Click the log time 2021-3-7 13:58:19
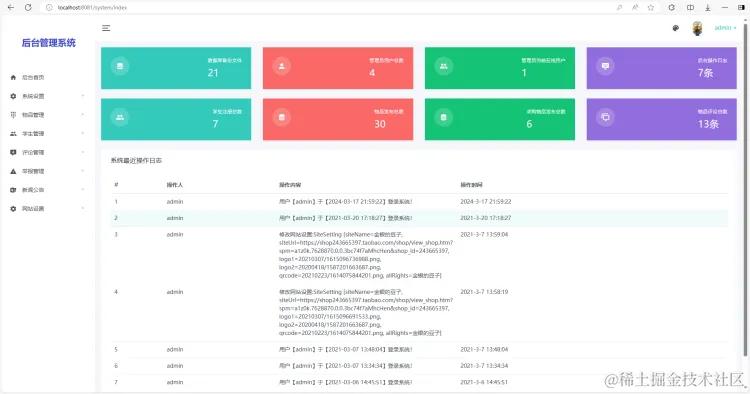Viewport: 750px width, 394px height. [x=484, y=292]
